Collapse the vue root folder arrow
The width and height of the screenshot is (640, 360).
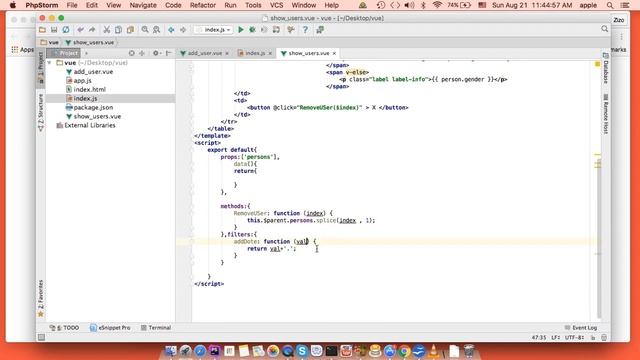(50, 63)
